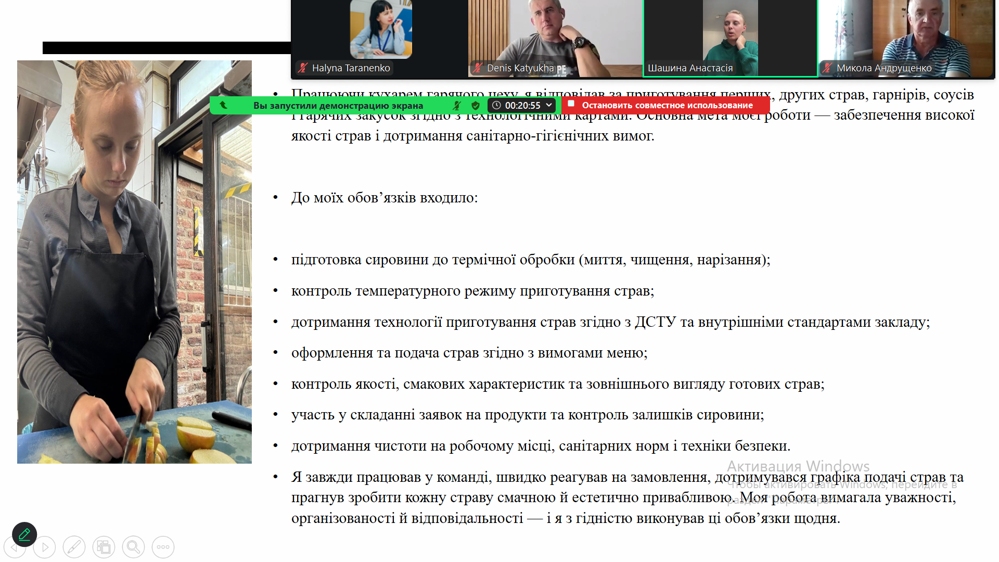
Task: Click the 'Вы запустили демонстрацию экрана' status label
Action: 338,105
